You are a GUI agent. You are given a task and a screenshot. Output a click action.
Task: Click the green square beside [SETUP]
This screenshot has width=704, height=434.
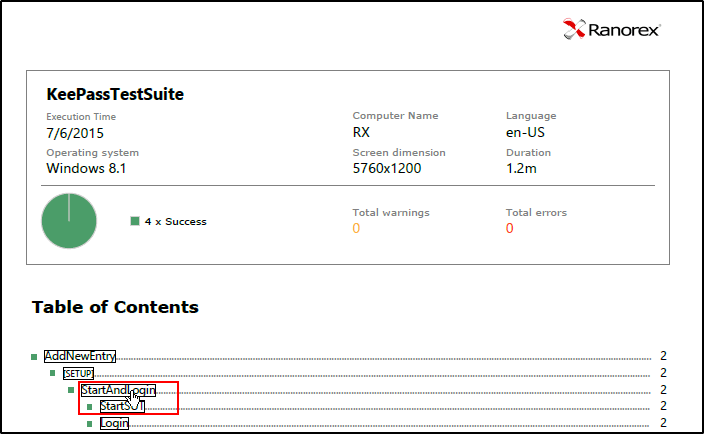click(x=53, y=373)
